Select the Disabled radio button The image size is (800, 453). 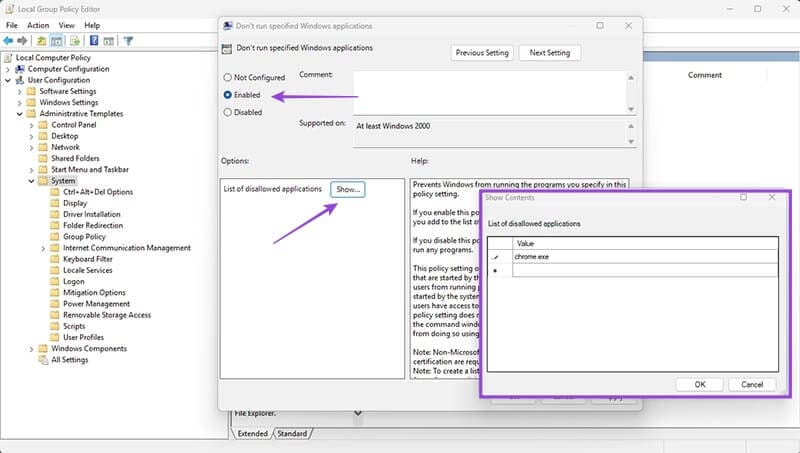click(228, 112)
